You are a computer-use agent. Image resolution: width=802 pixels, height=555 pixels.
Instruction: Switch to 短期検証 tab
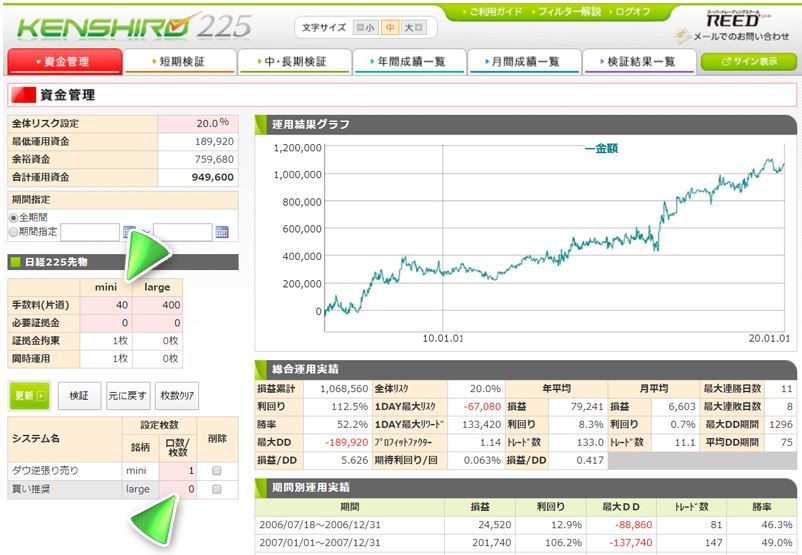[x=180, y=62]
